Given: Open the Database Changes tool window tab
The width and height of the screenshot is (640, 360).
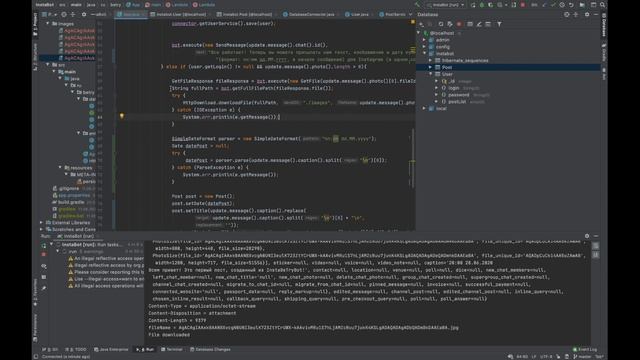Looking at the screenshot, I should pos(210,349).
